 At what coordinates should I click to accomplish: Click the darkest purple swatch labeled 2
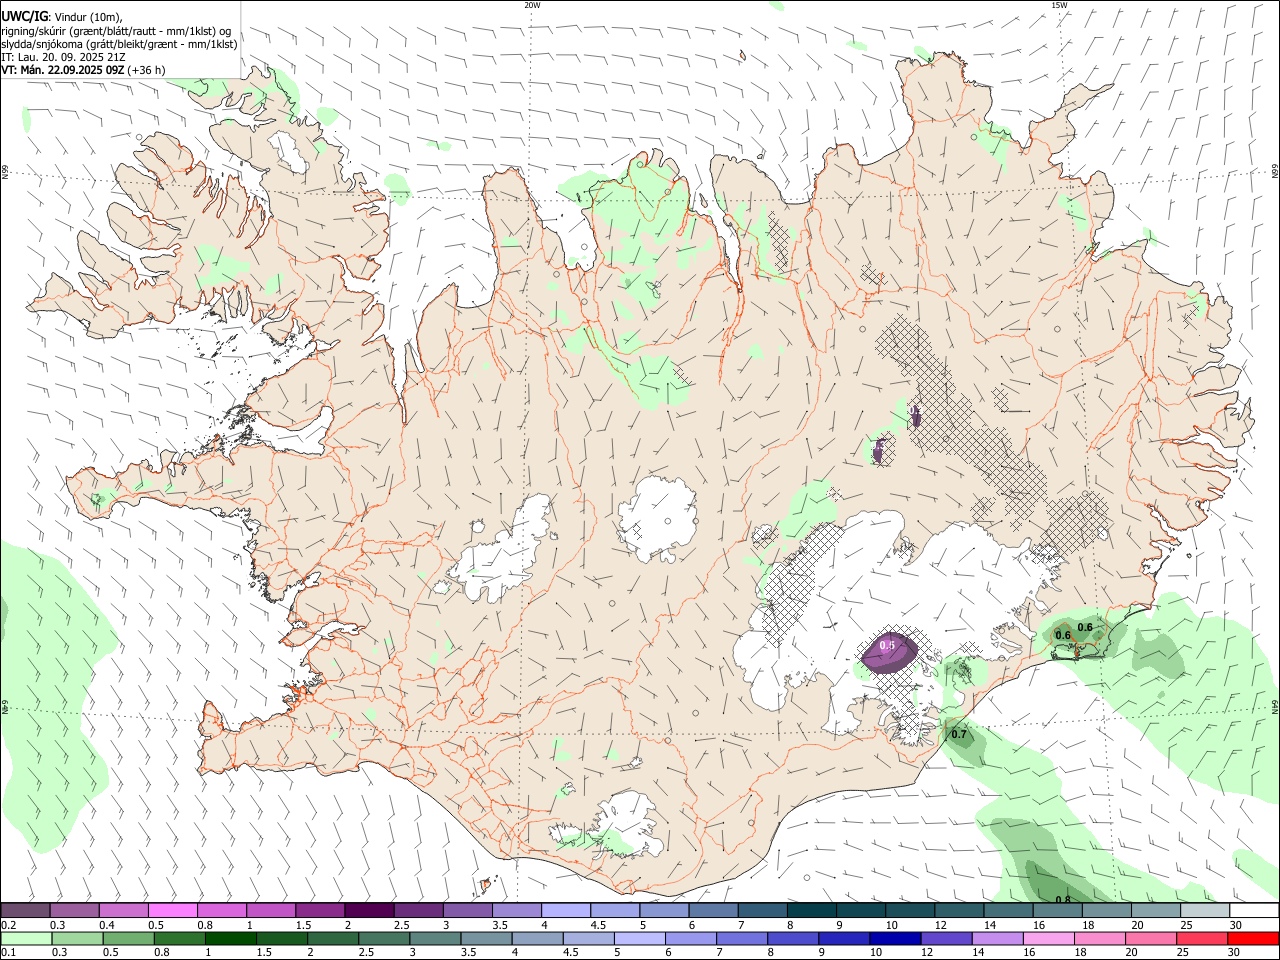(x=369, y=911)
